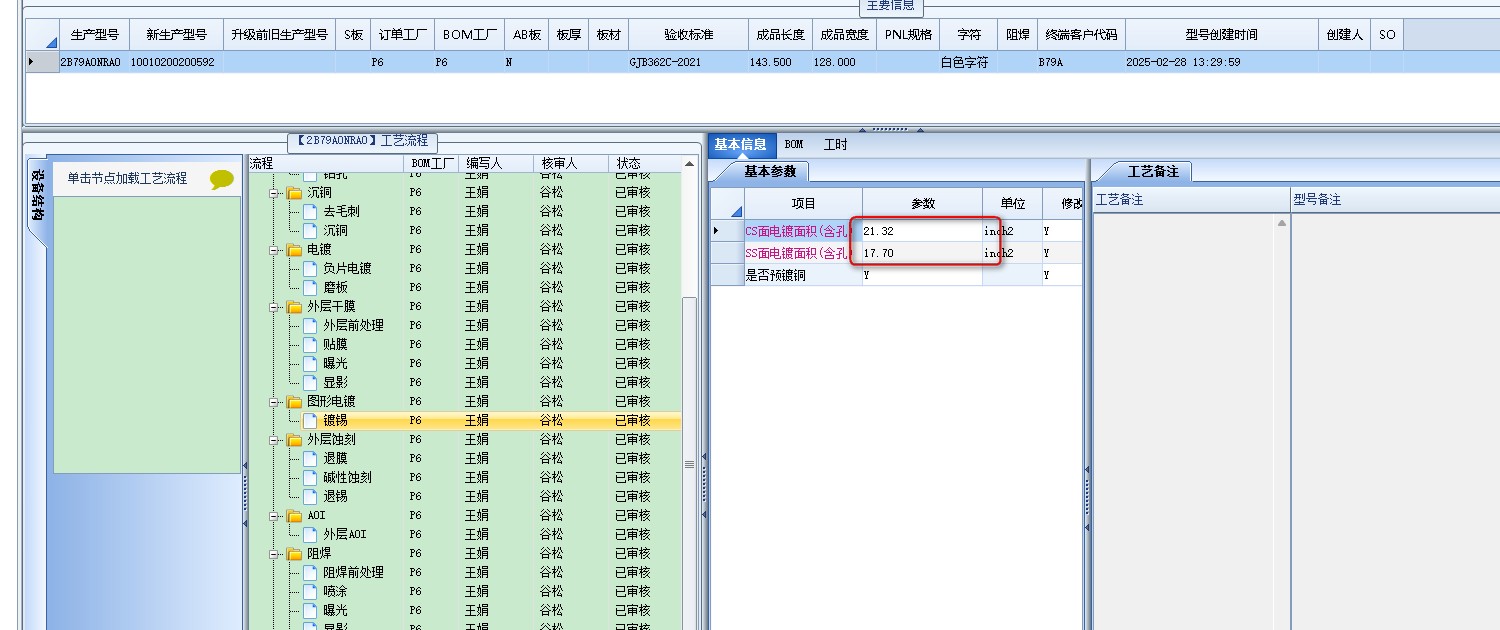The width and height of the screenshot is (1500, 630).
Task: Click the AOI folder icon
Action: point(294,516)
